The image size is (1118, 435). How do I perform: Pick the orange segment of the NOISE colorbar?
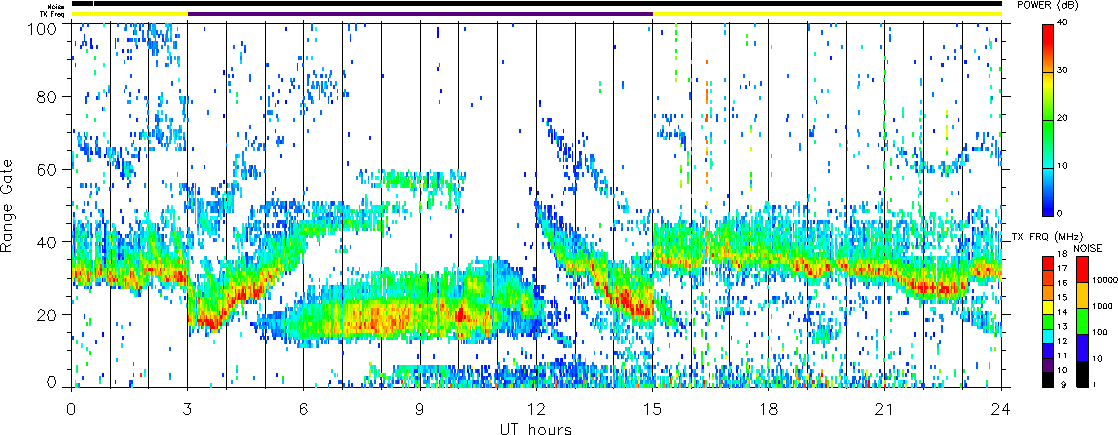coord(1084,295)
